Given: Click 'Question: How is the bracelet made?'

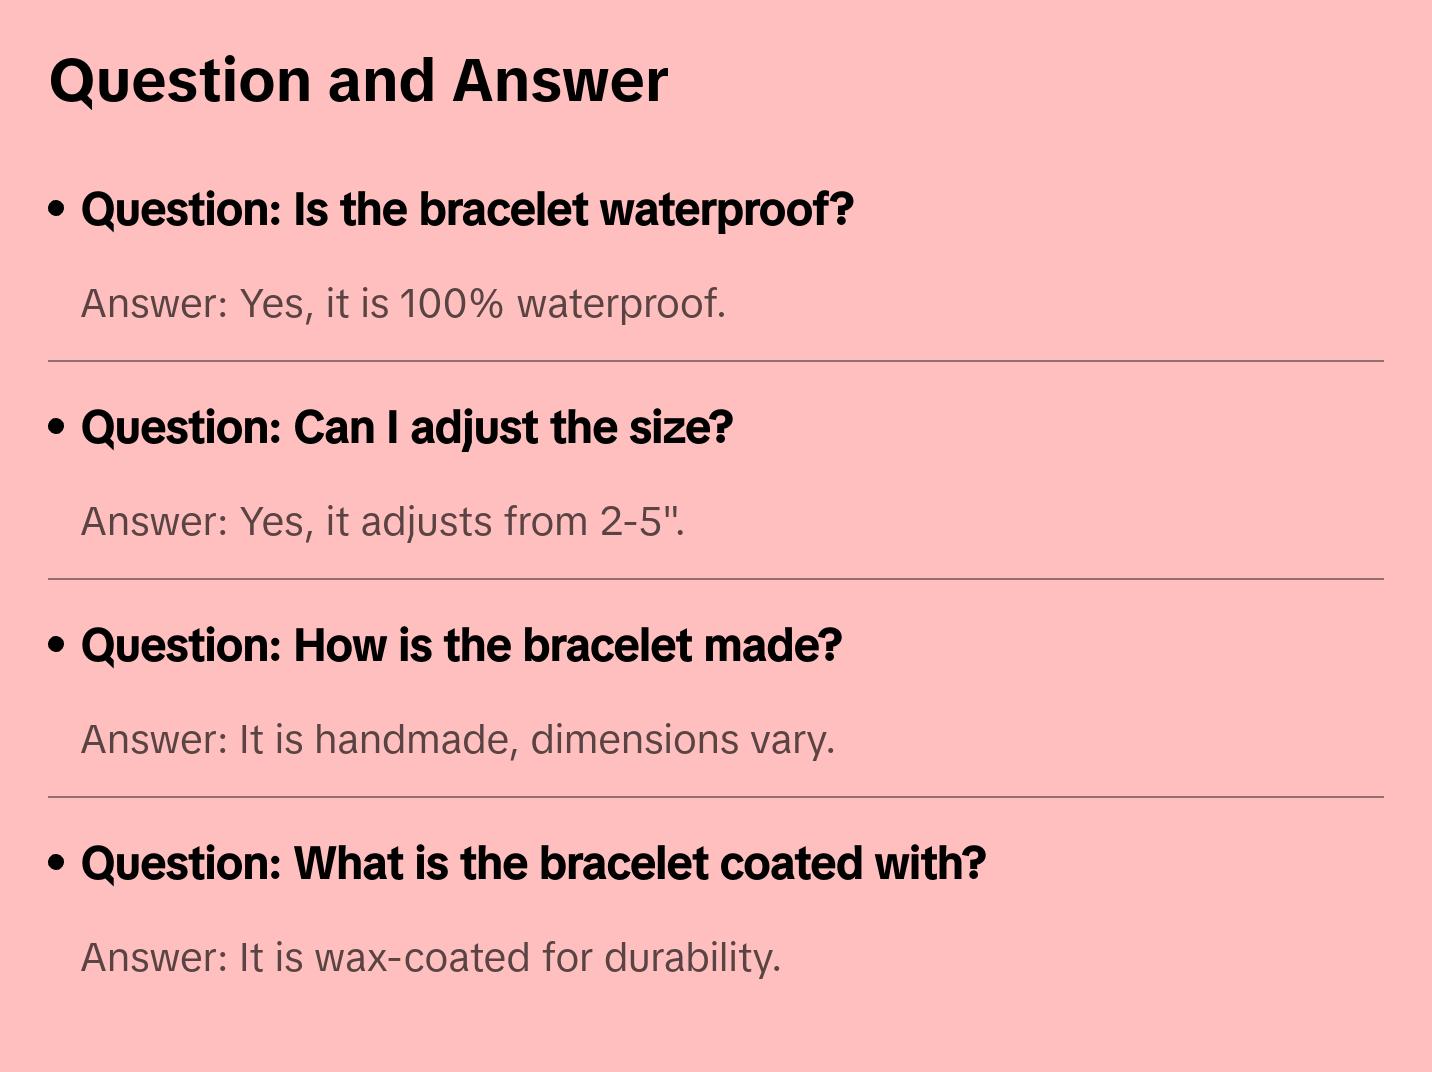Looking at the screenshot, I should (461, 646).
